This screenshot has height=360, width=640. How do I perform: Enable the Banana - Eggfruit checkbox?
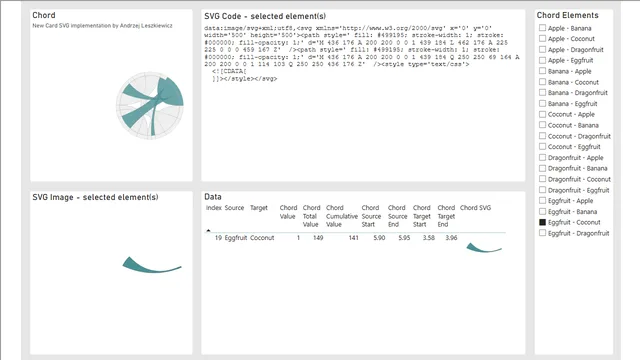[542, 103]
